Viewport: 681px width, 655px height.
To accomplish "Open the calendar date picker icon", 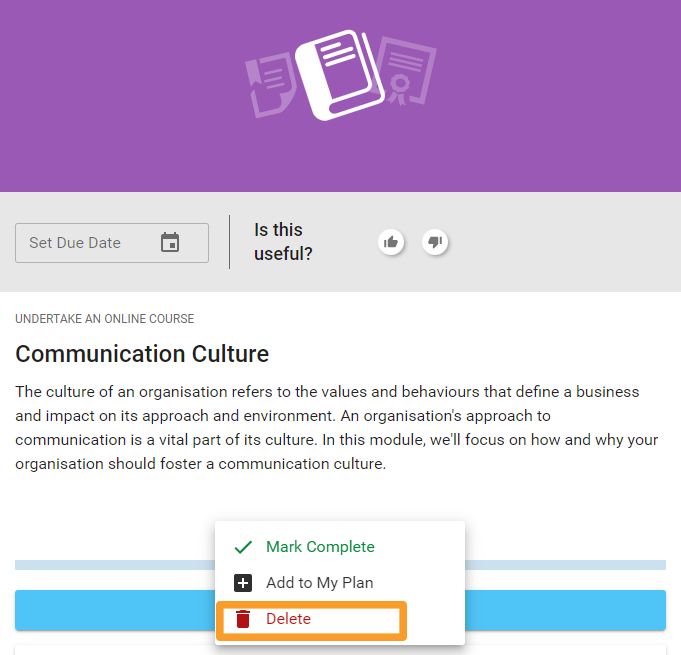I will (170, 243).
